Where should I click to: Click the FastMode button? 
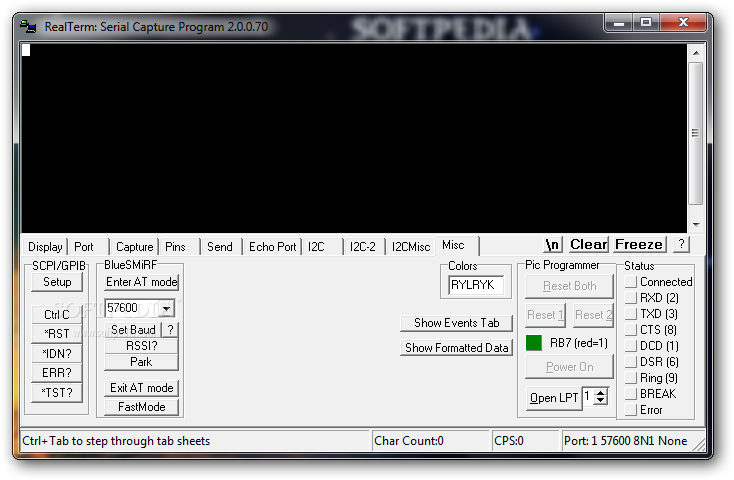click(x=141, y=407)
